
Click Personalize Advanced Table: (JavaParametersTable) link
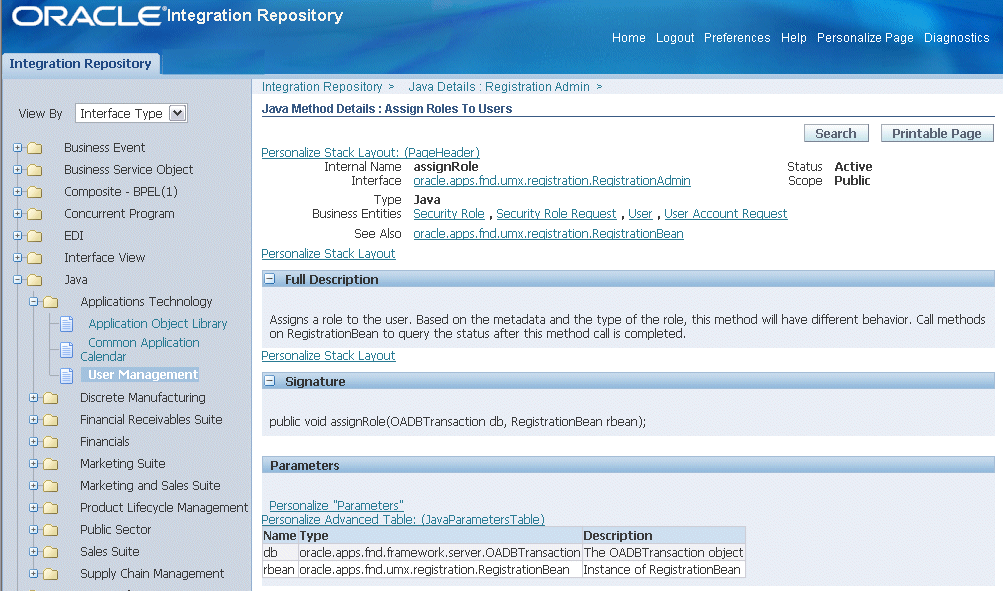[403, 520]
